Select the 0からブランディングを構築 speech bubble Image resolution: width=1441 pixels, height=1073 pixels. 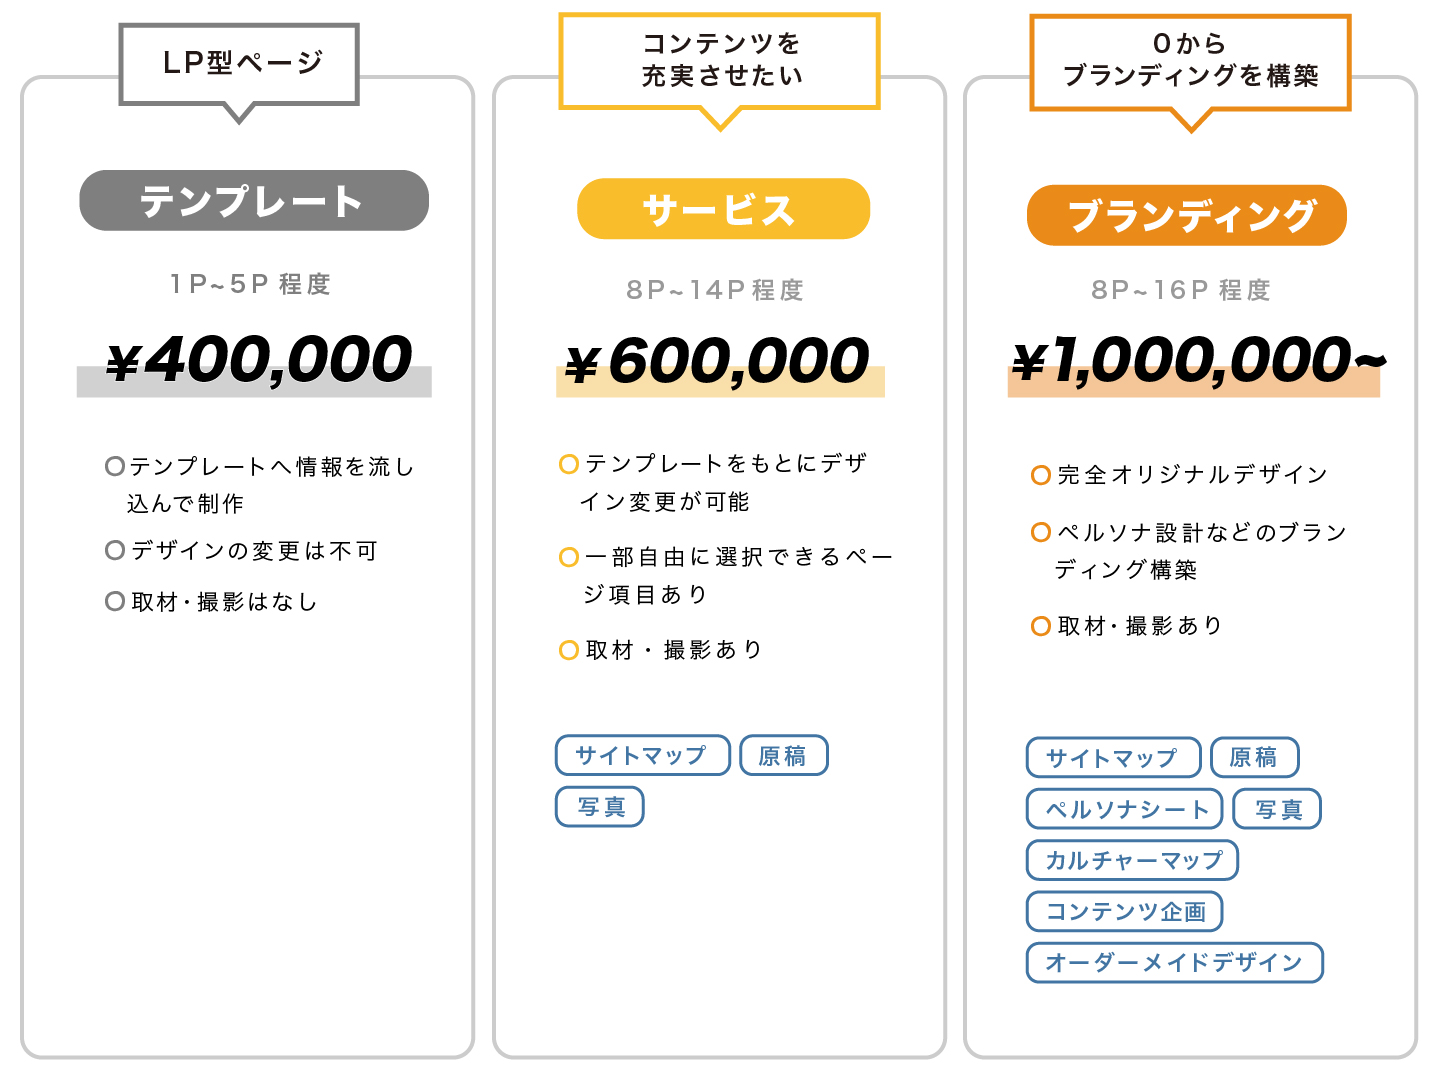tap(1190, 60)
